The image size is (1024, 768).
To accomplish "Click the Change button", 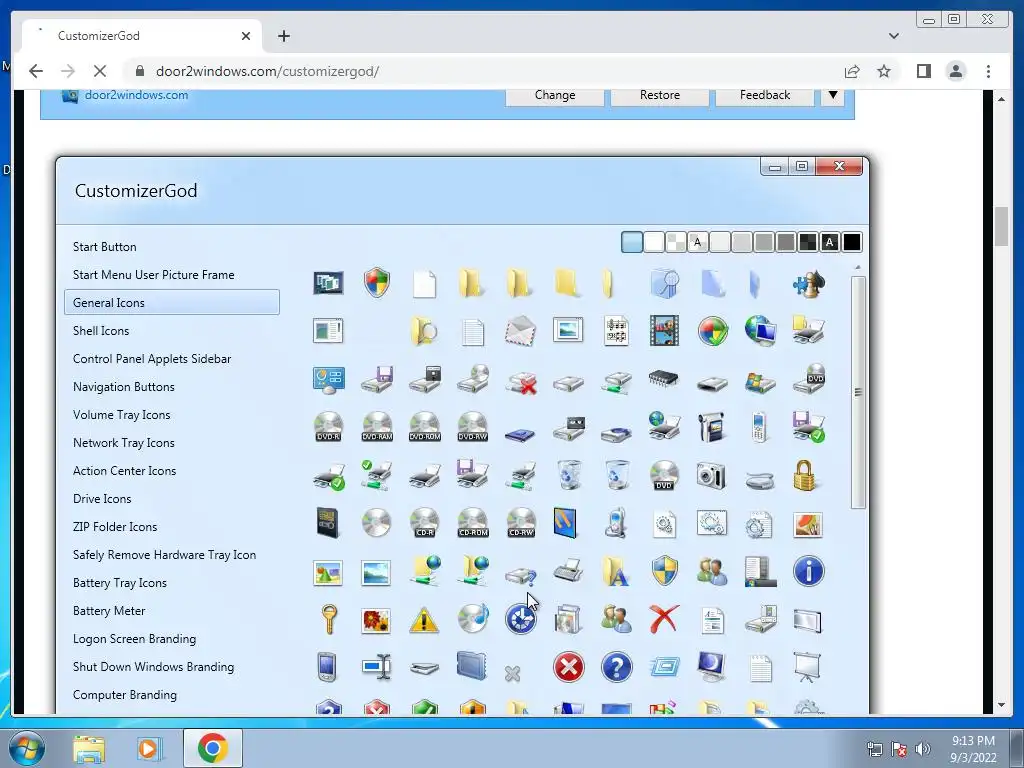I will pyautogui.click(x=555, y=95).
